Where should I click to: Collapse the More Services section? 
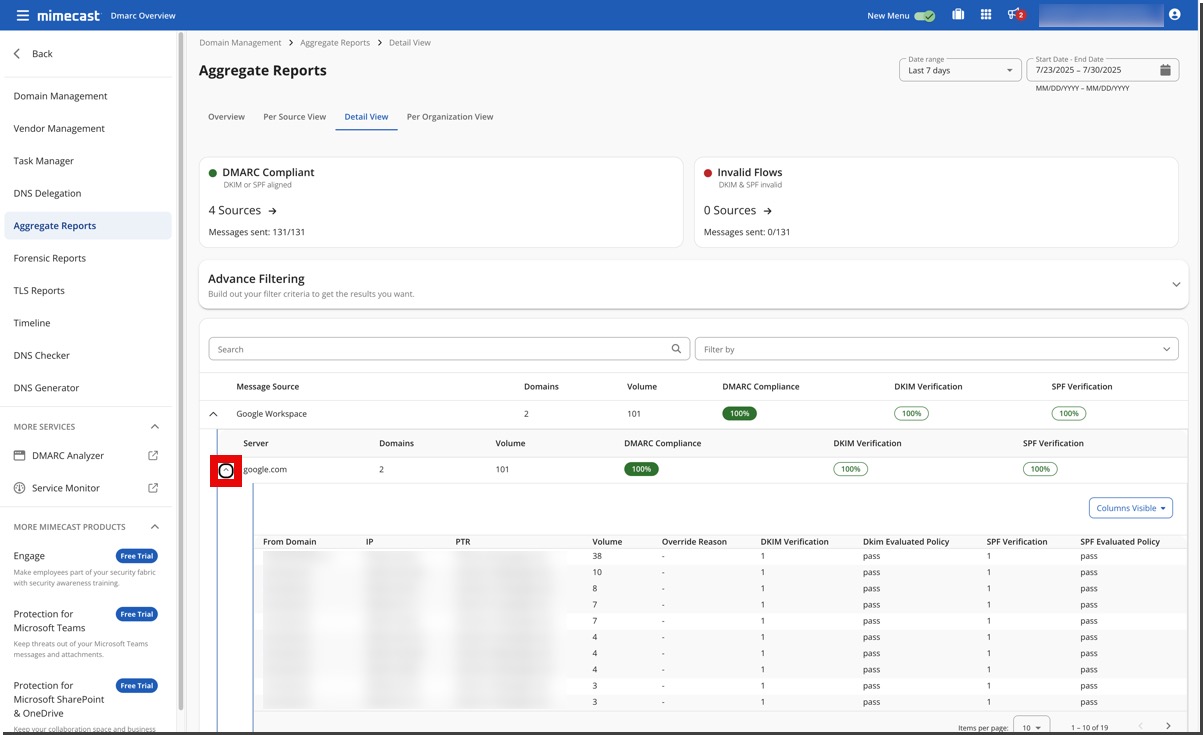point(154,427)
